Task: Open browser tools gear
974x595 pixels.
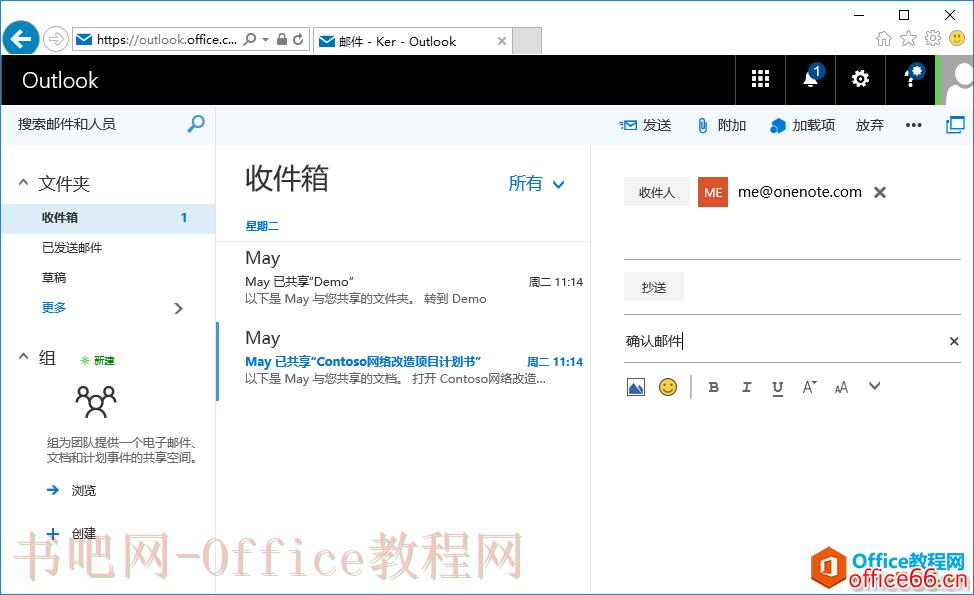Action: [933, 39]
